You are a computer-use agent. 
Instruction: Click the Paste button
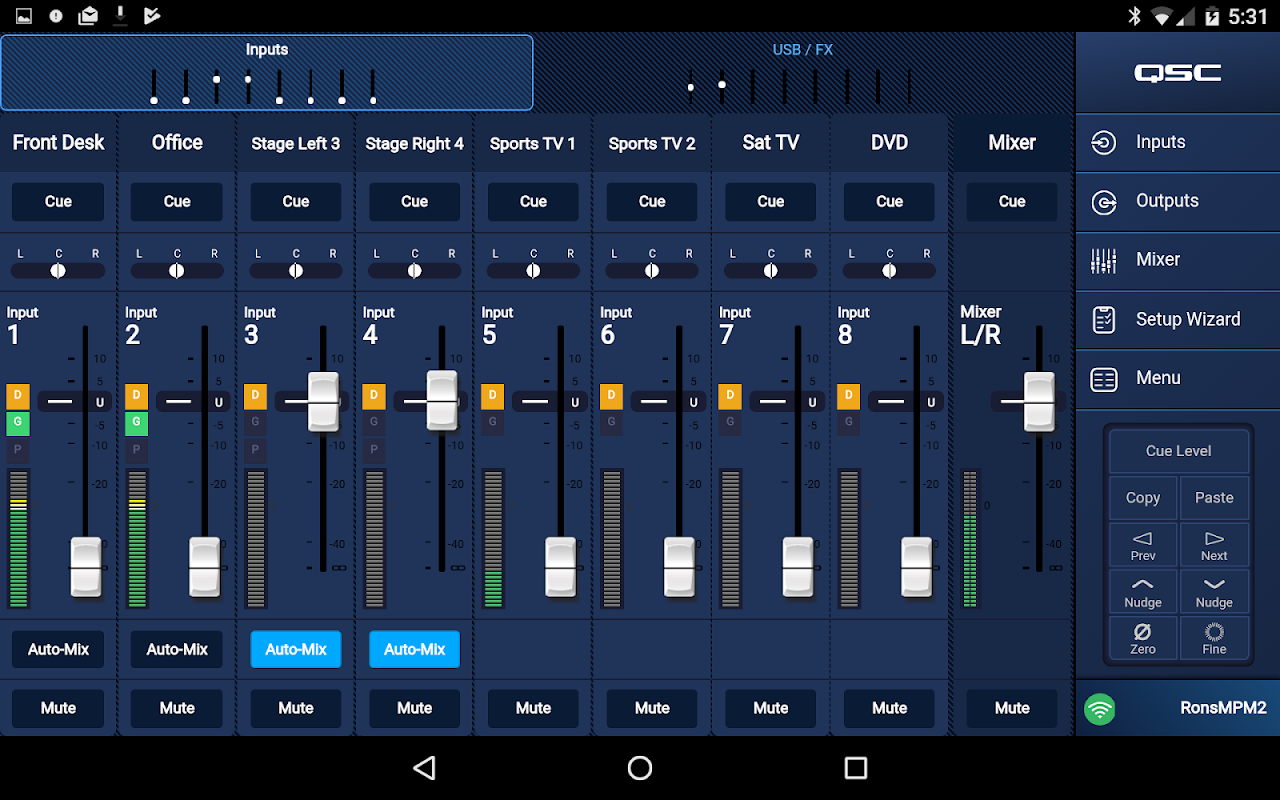pyautogui.click(x=1214, y=498)
